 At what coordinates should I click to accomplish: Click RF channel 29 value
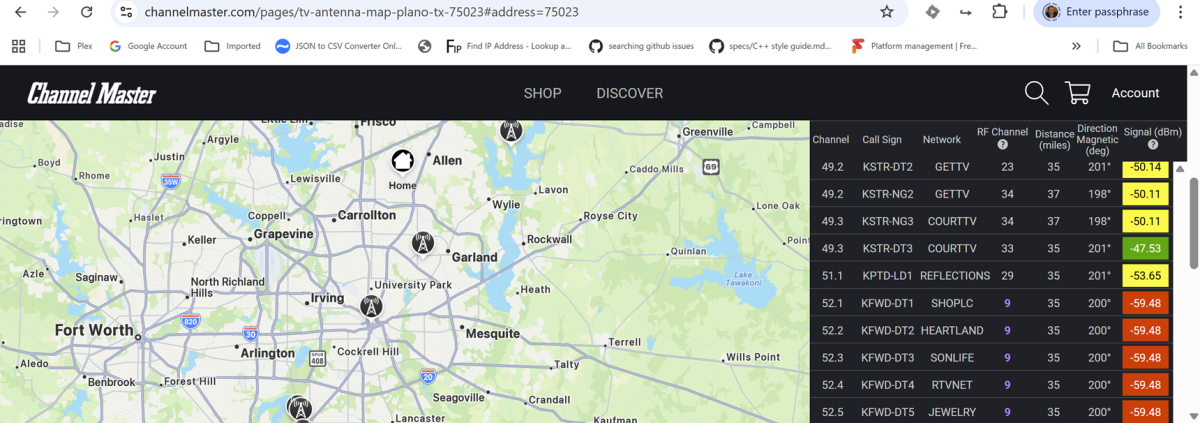(x=1007, y=276)
